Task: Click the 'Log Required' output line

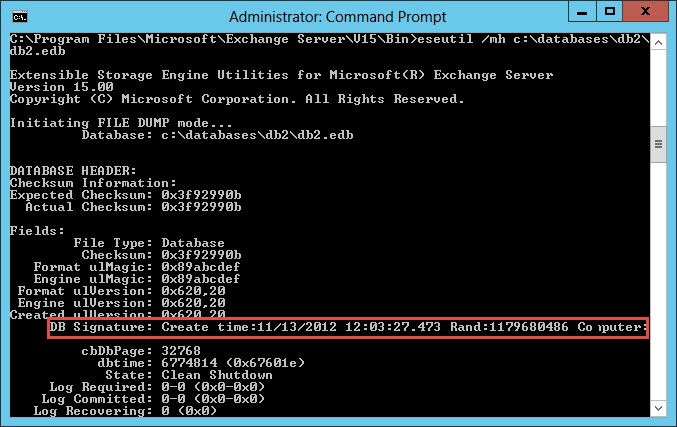Action: [x=157, y=387]
